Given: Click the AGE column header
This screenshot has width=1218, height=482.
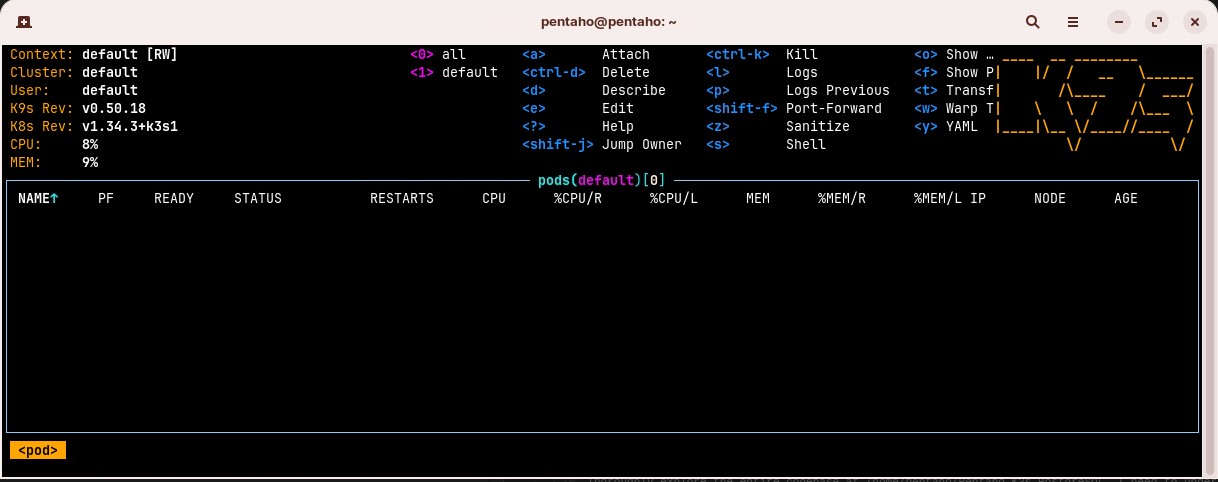Looking at the screenshot, I should (x=1125, y=199).
